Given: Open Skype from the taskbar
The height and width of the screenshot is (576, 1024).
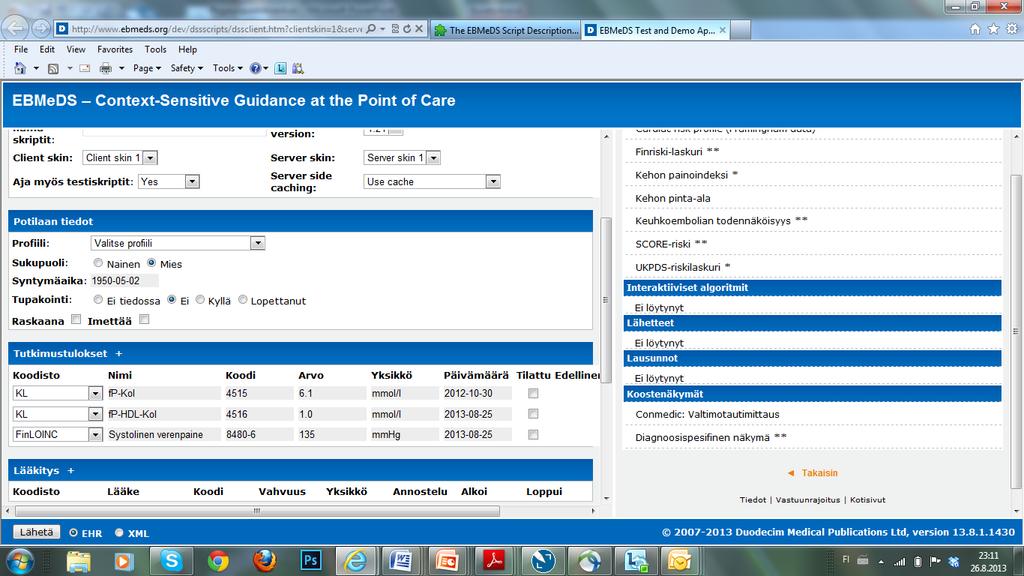Looking at the screenshot, I should [171, 560].
